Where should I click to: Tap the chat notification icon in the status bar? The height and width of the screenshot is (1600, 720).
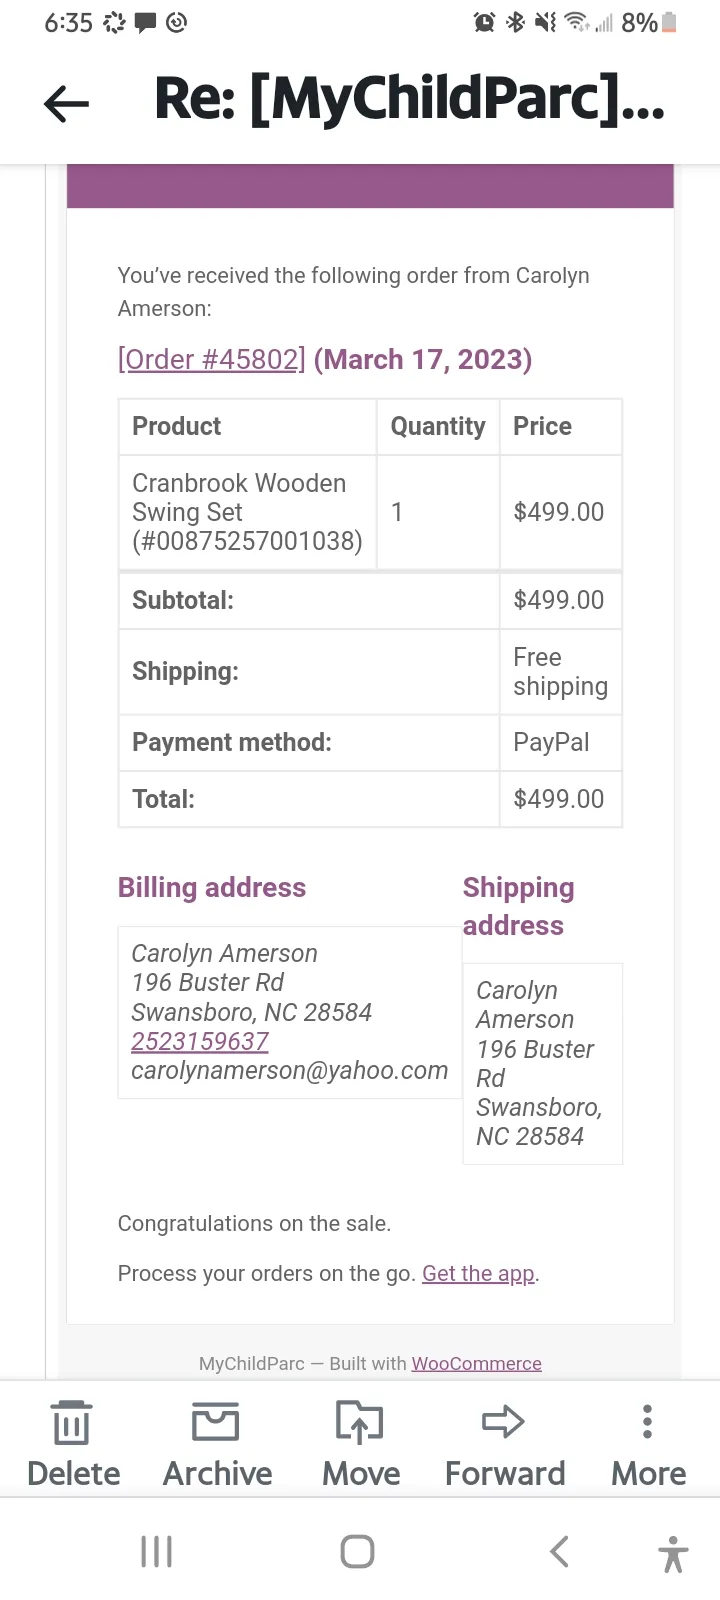click(x=145, y=22)
